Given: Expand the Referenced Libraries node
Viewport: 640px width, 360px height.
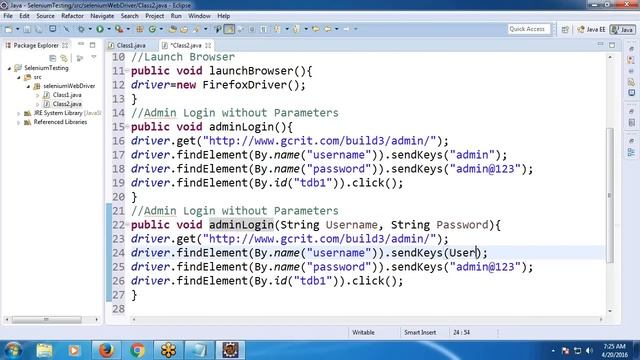Looking at the screenshot, I should [18, 122].
